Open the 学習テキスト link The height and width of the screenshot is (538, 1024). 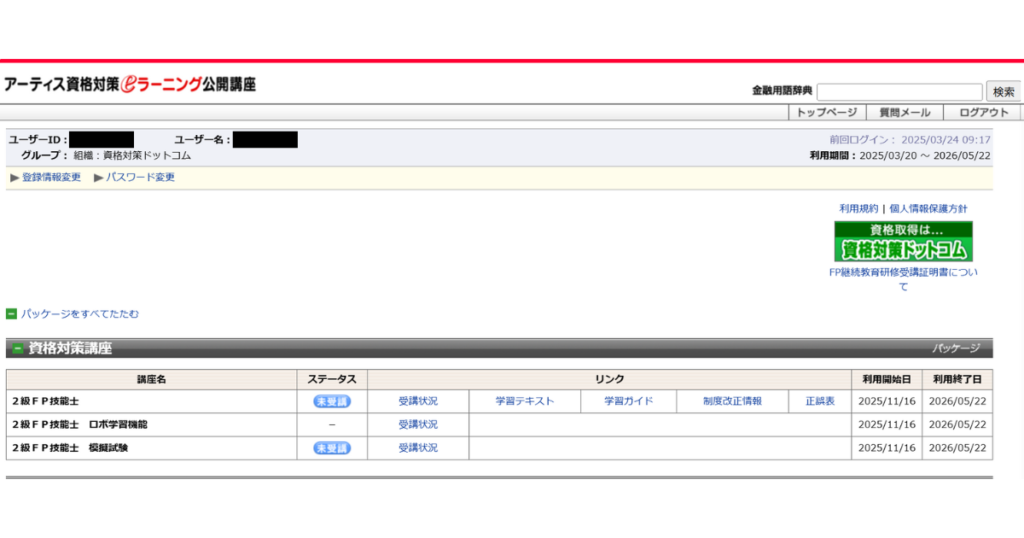[524, 401]
